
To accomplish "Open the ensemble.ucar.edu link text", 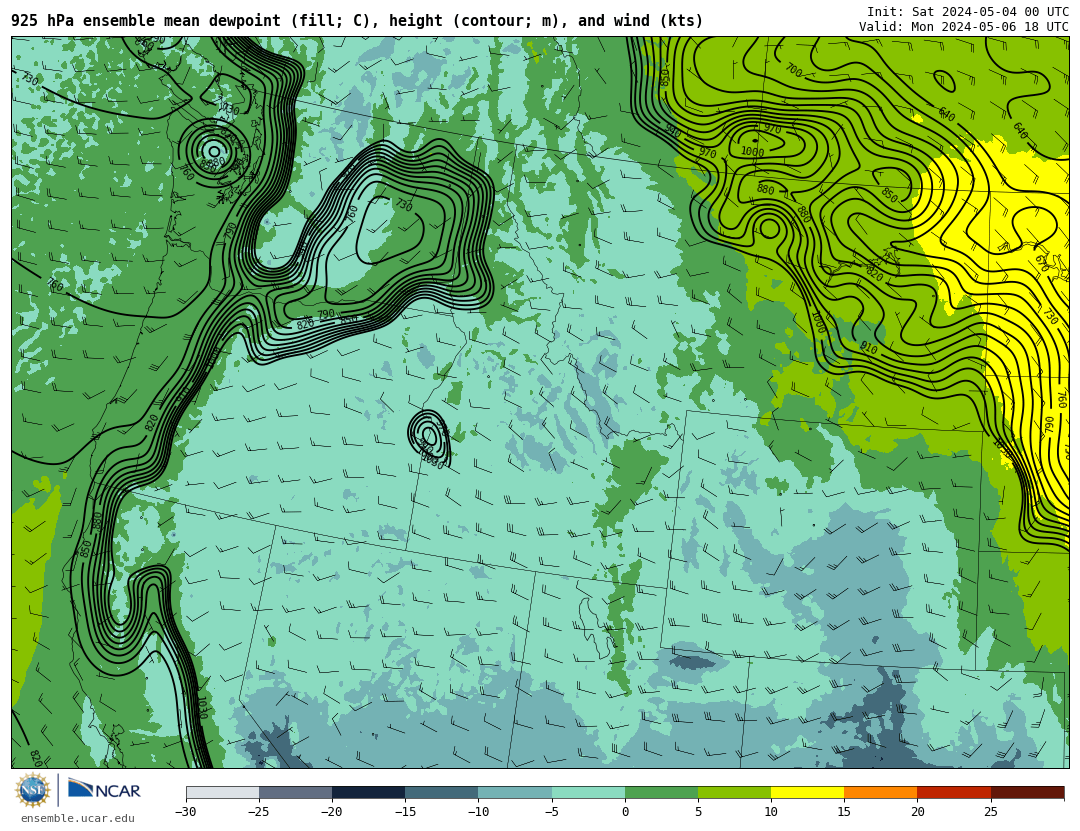I will 78,819.
